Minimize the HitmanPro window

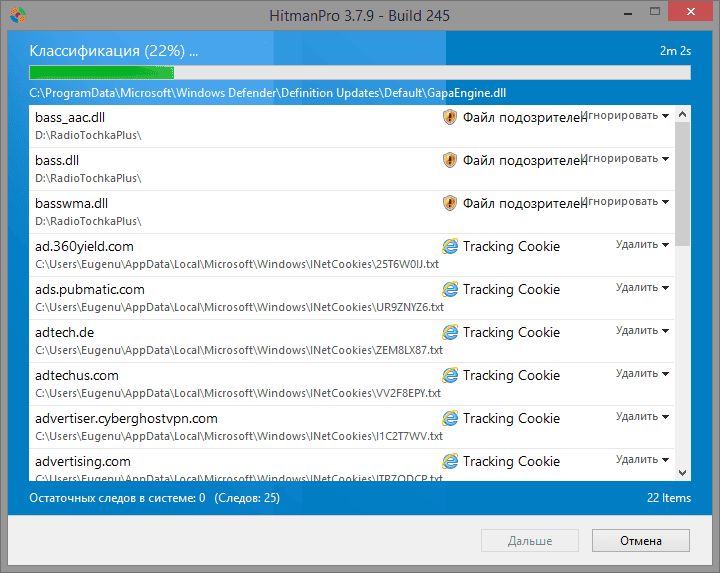point(628,13)
